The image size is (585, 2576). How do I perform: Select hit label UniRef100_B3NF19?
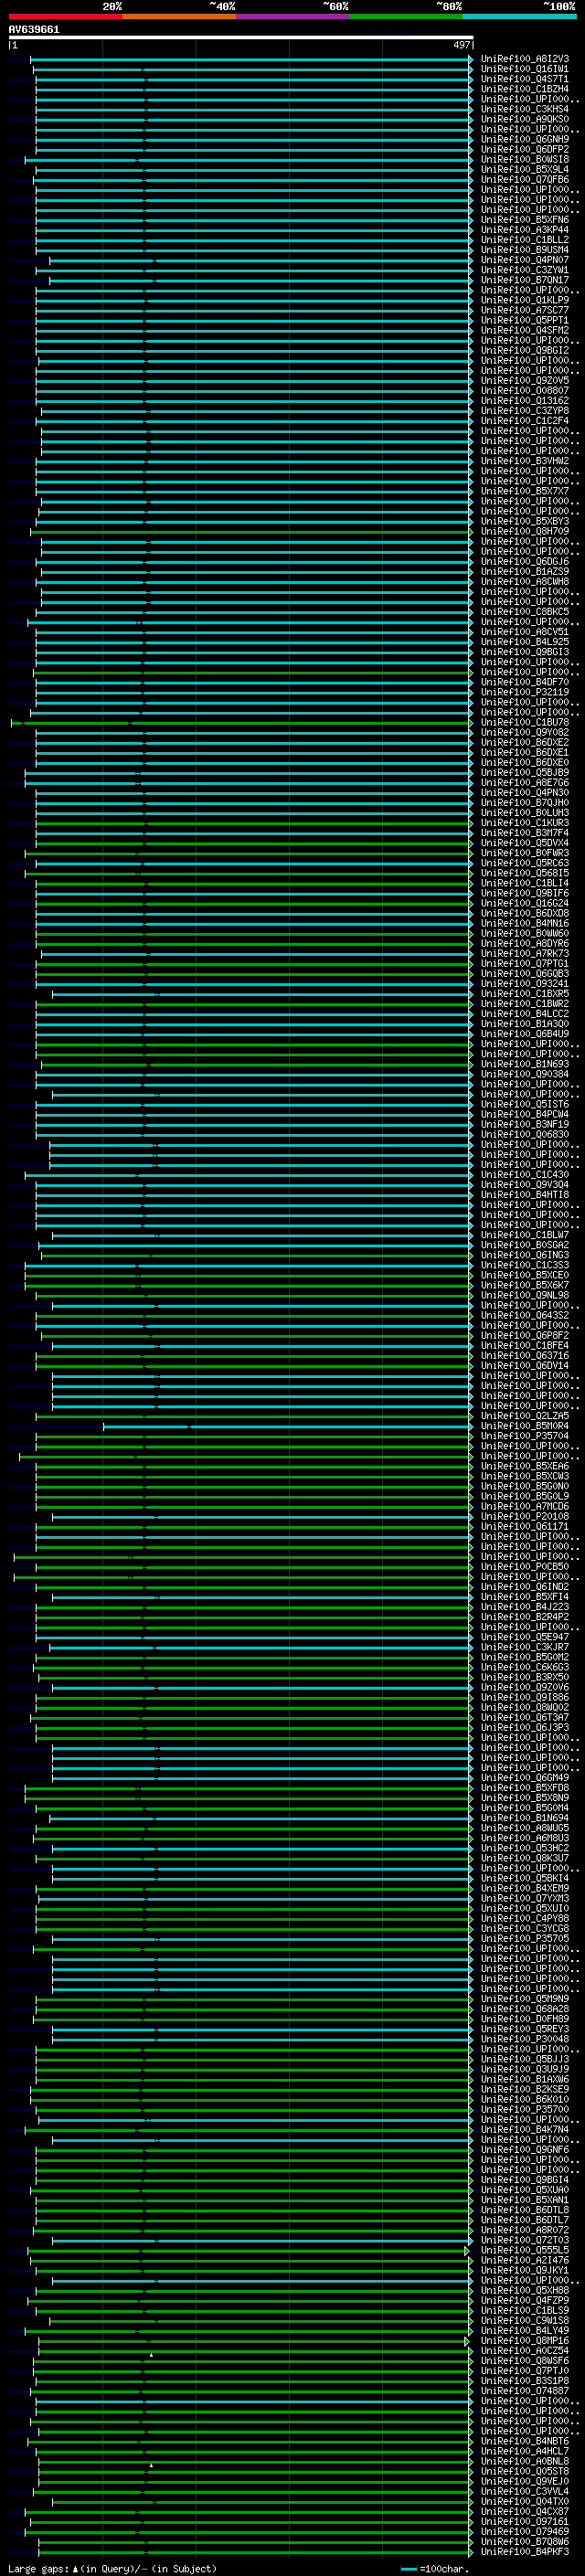pos(525,1124)
